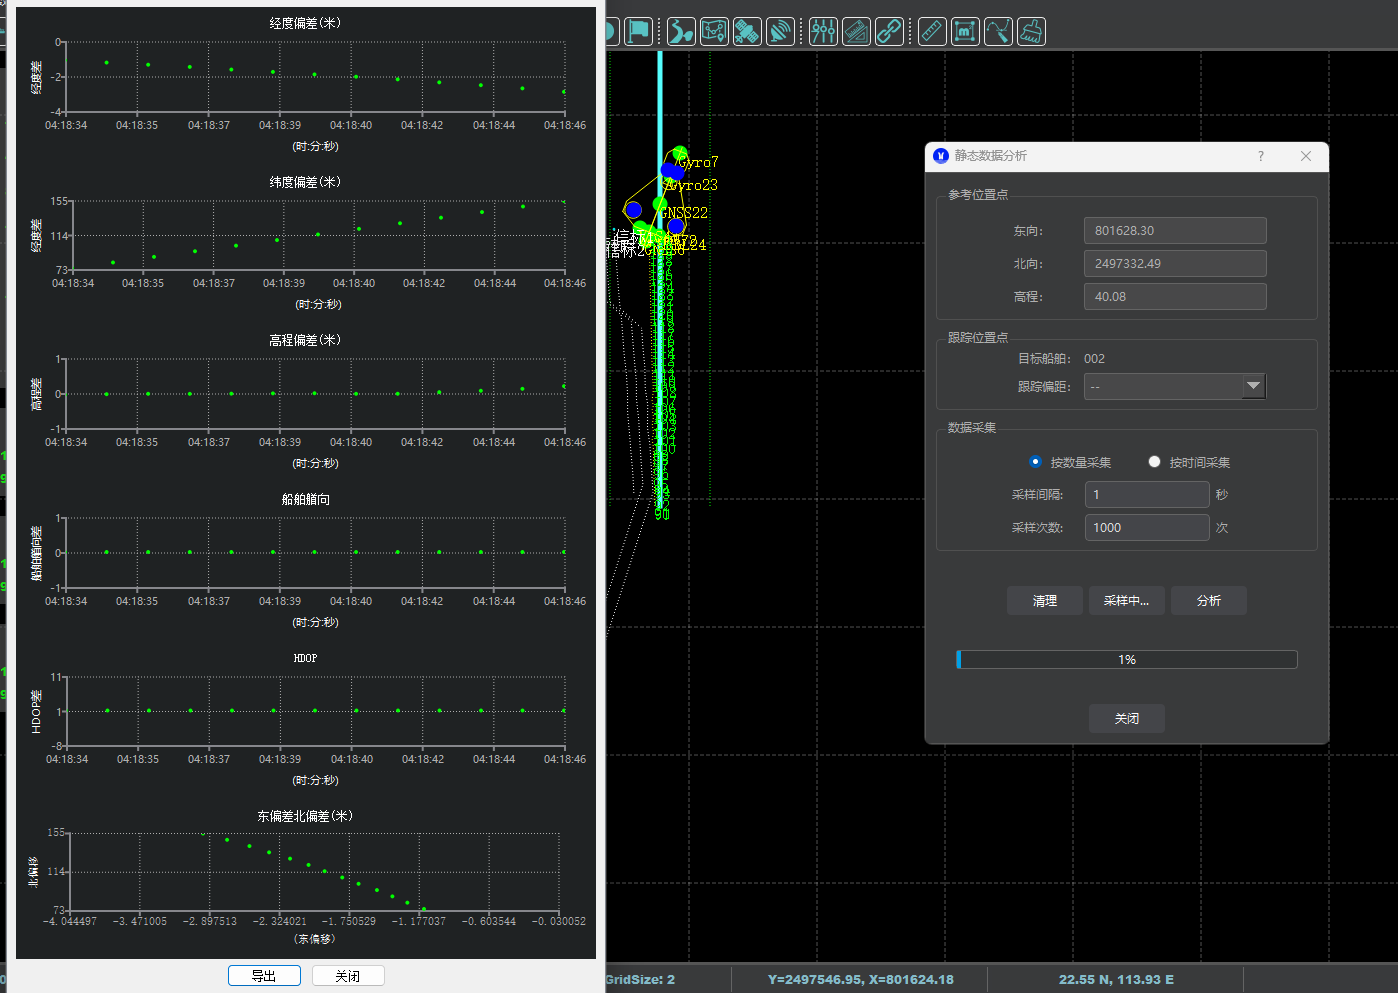Click the 22.55 N, 113.93 E status entry

click(x=1116, y=980)
